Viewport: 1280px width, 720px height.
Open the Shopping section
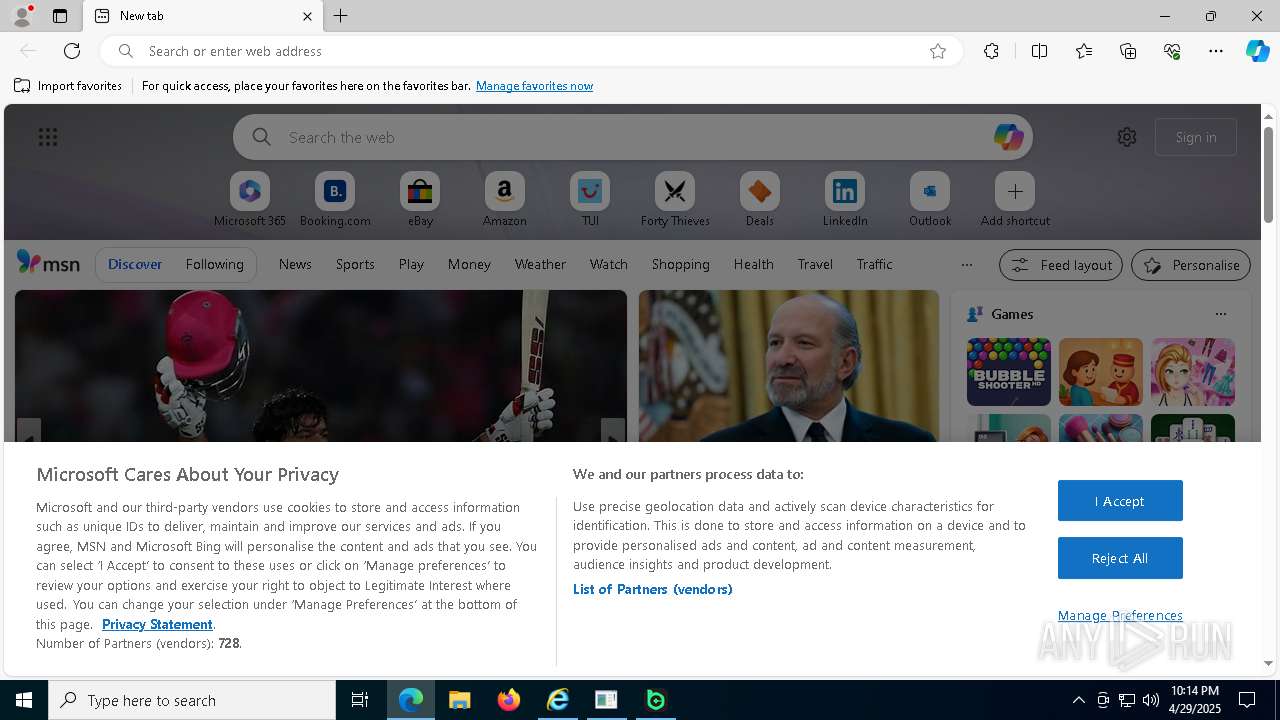(x=681, y=264)
